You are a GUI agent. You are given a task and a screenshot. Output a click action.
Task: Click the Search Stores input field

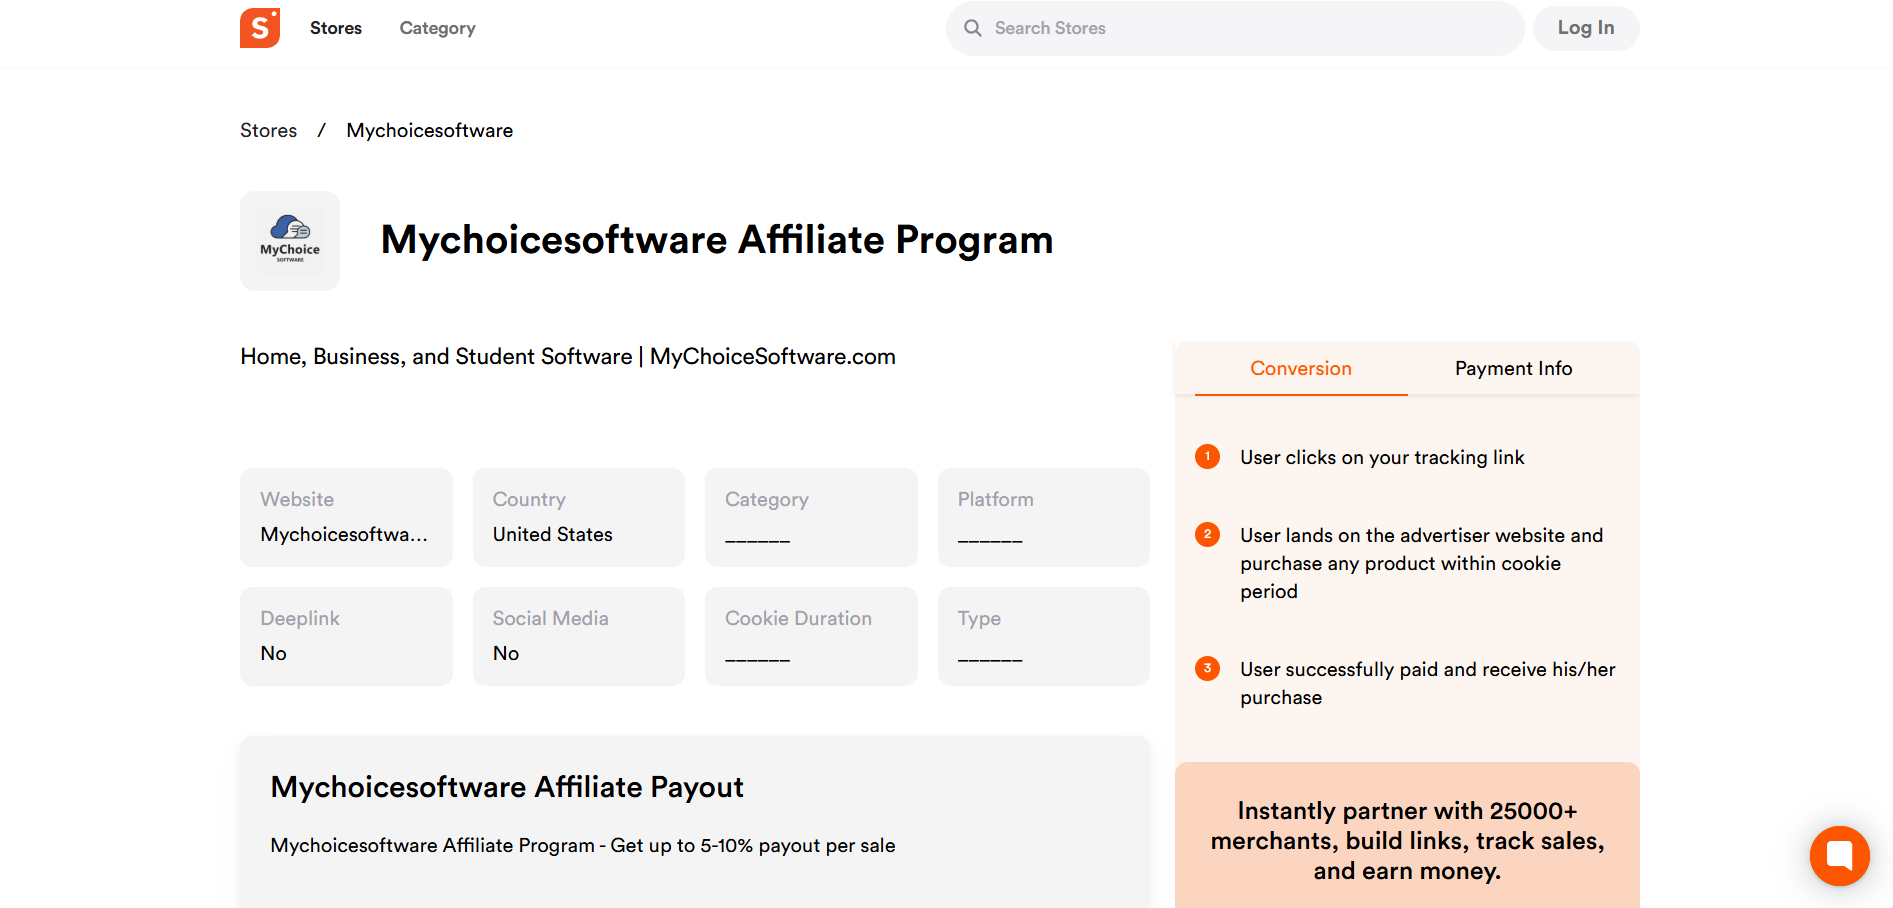click(x=1250, y=28)
